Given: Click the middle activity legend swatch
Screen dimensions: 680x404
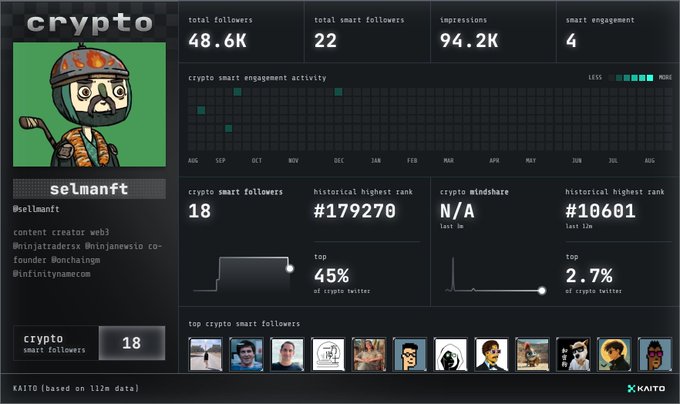Looking at the screenshot, I should (634, 78).
